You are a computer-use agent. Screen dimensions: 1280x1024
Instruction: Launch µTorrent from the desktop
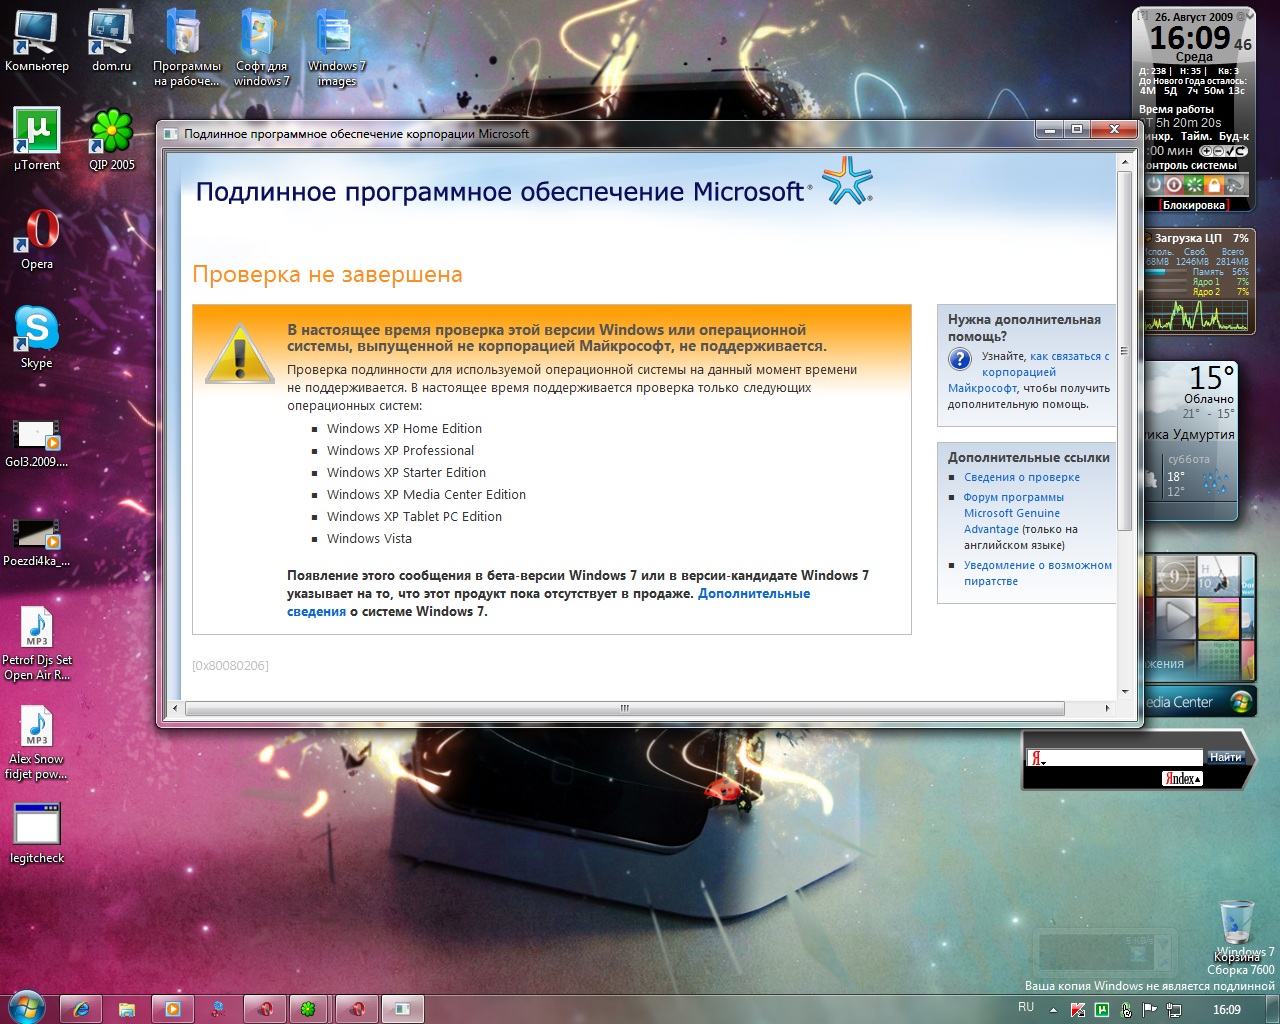(37, 139)
